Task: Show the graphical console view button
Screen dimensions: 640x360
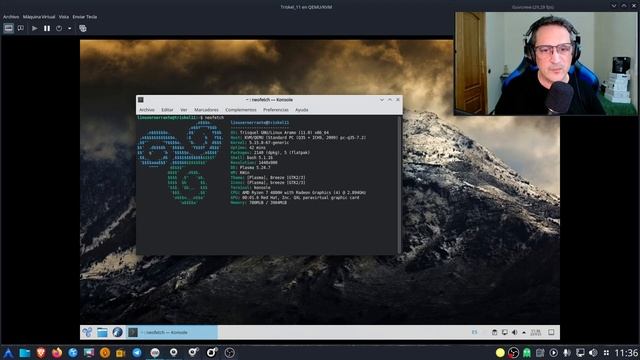Action: click(x=9, y=29)
